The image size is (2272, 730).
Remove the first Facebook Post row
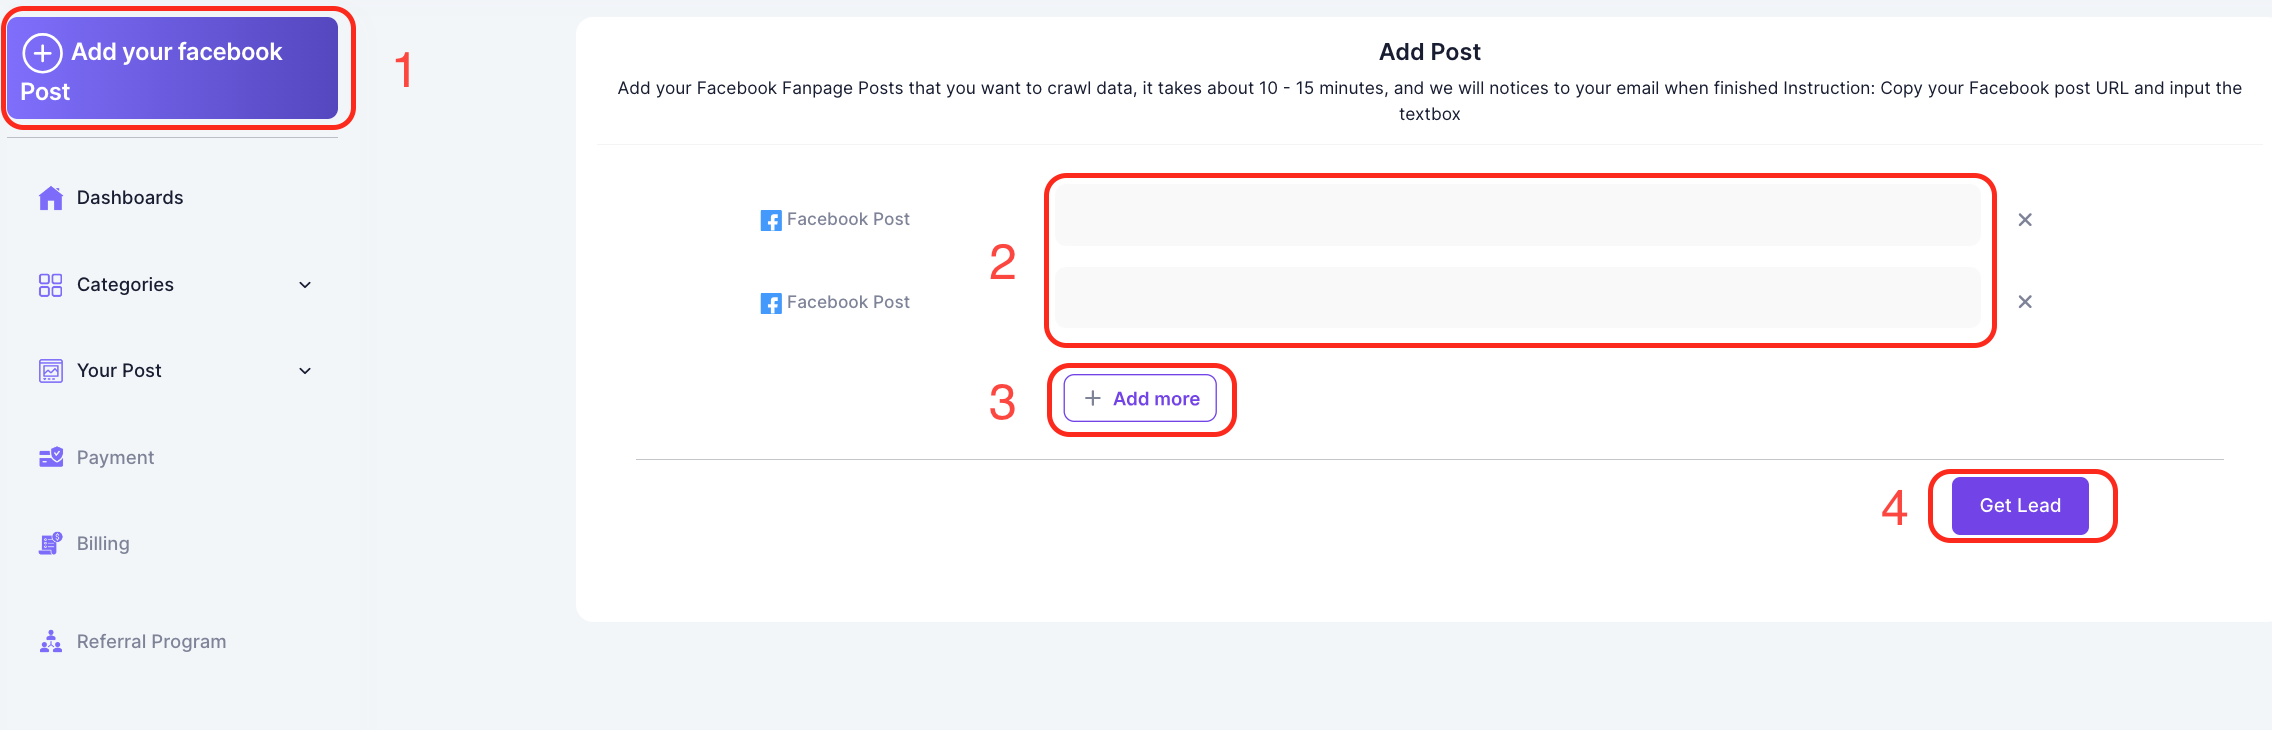click(2025, 220)
